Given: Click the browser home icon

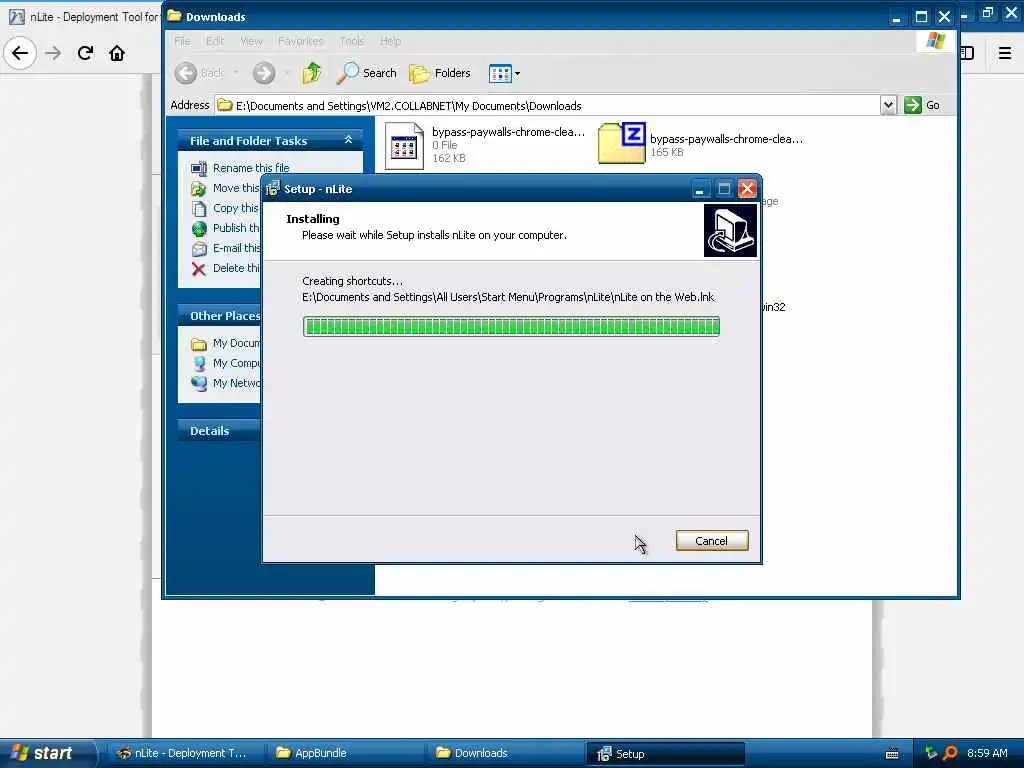Looking at the screenshot, I should 117,53.
